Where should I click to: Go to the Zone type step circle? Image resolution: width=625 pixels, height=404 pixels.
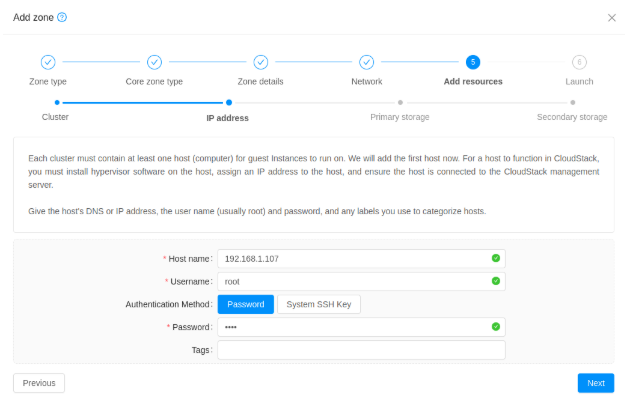click(x=48, y=62)
